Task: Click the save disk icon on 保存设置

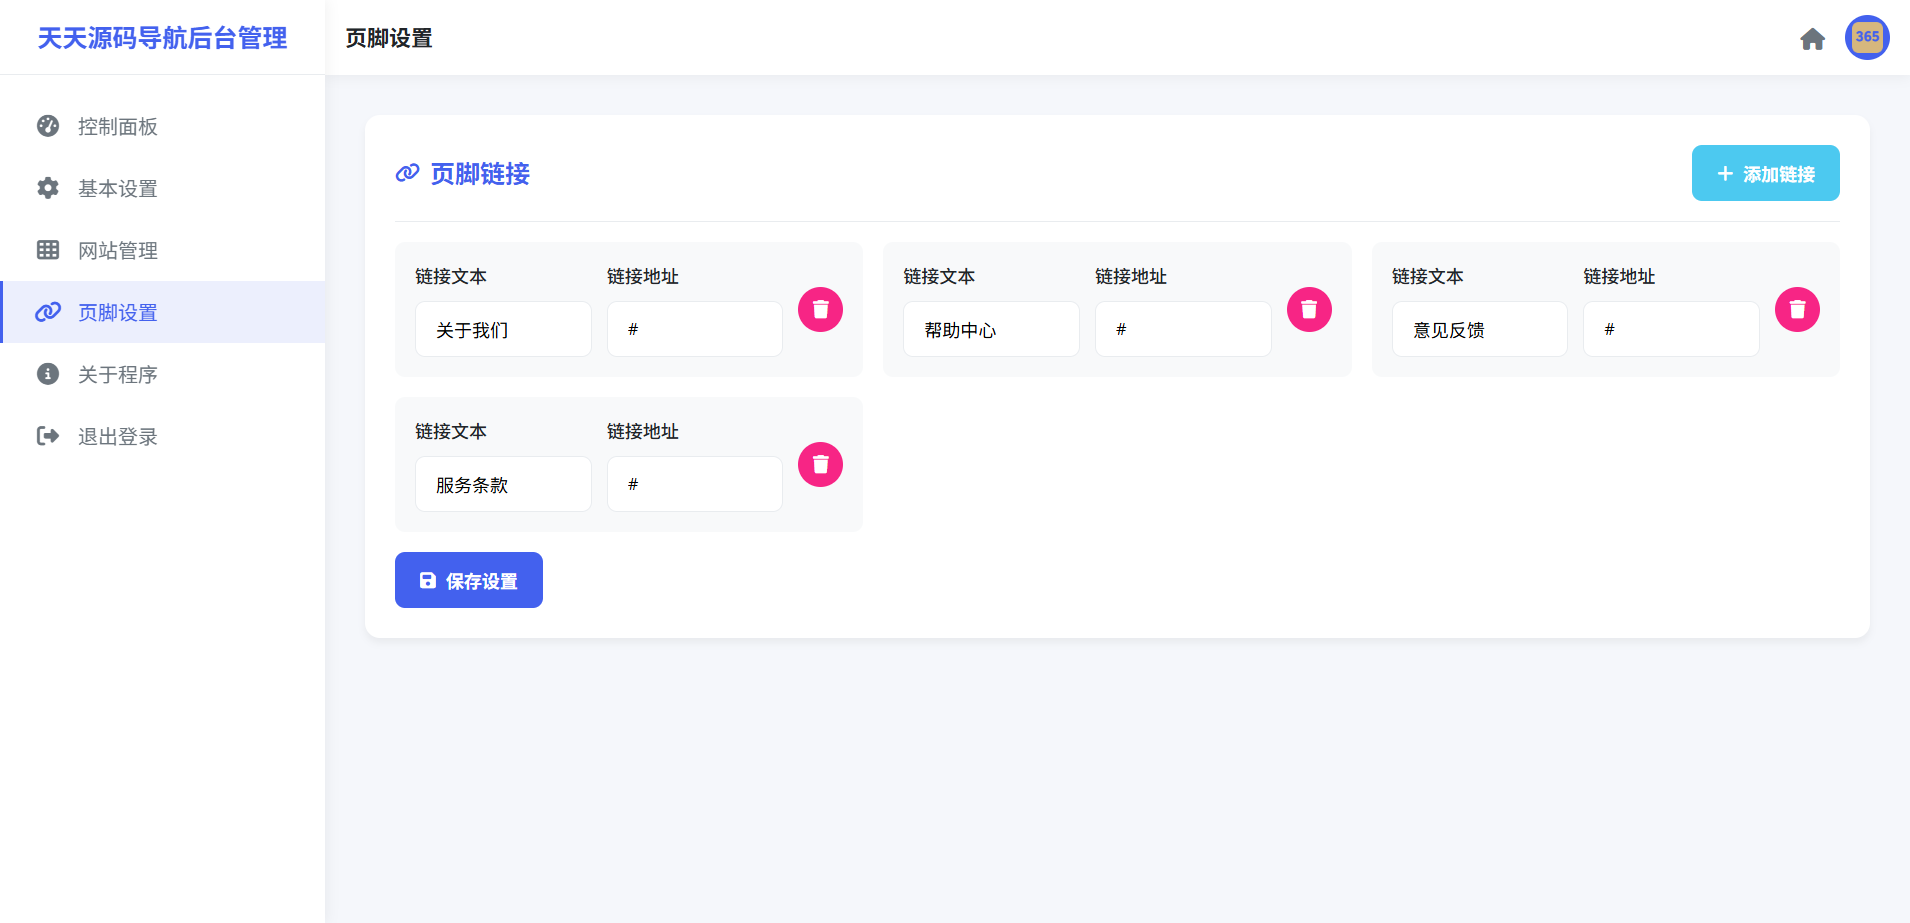Action: pyautogui.click(x=428, y=579)
